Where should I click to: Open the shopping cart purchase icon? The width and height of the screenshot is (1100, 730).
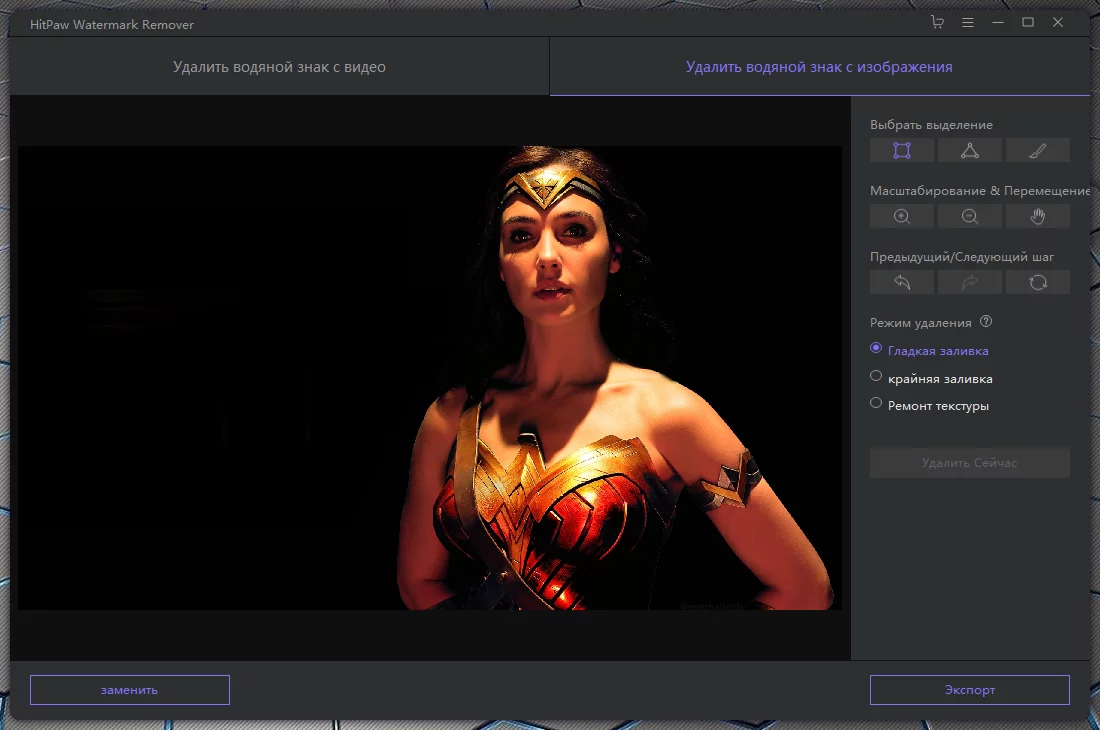937,22
